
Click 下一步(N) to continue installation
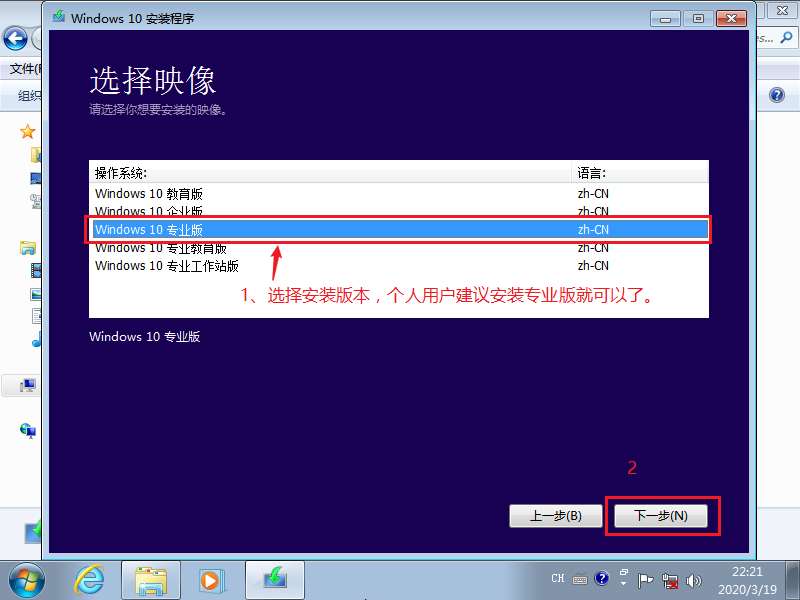coord(662,516)
